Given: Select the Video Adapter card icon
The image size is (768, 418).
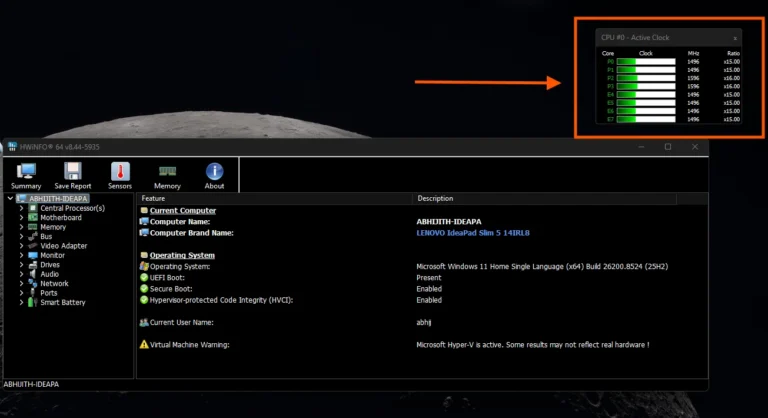Looking at the screenshot, I should tap(33, 246).
